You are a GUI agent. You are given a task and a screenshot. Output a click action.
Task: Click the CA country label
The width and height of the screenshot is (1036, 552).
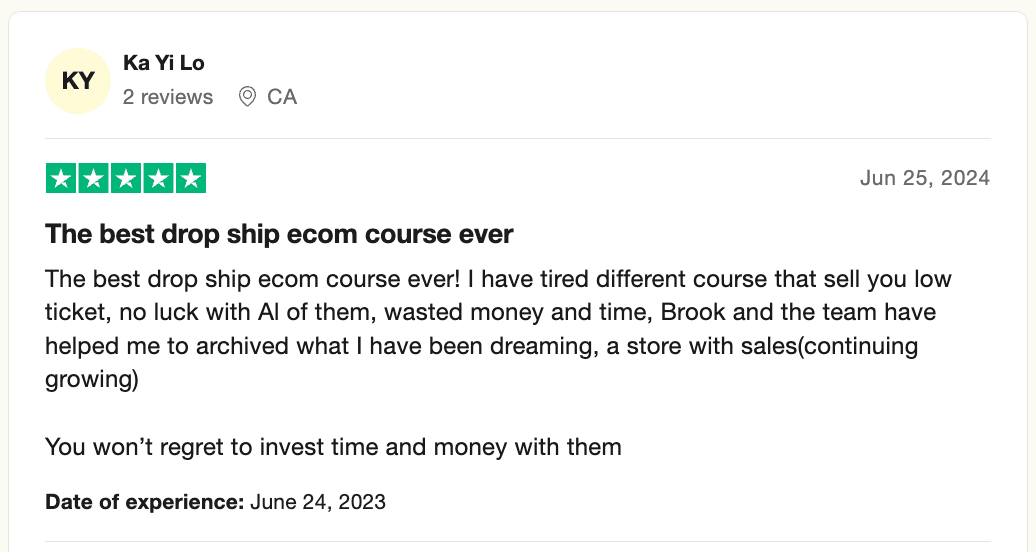[x=282, y=97]
